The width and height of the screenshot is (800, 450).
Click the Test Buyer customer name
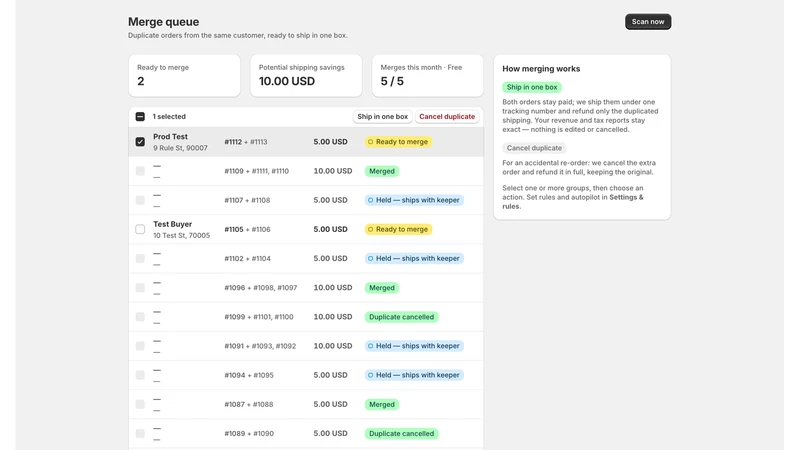pyautogui.click(x=172, y=224)
